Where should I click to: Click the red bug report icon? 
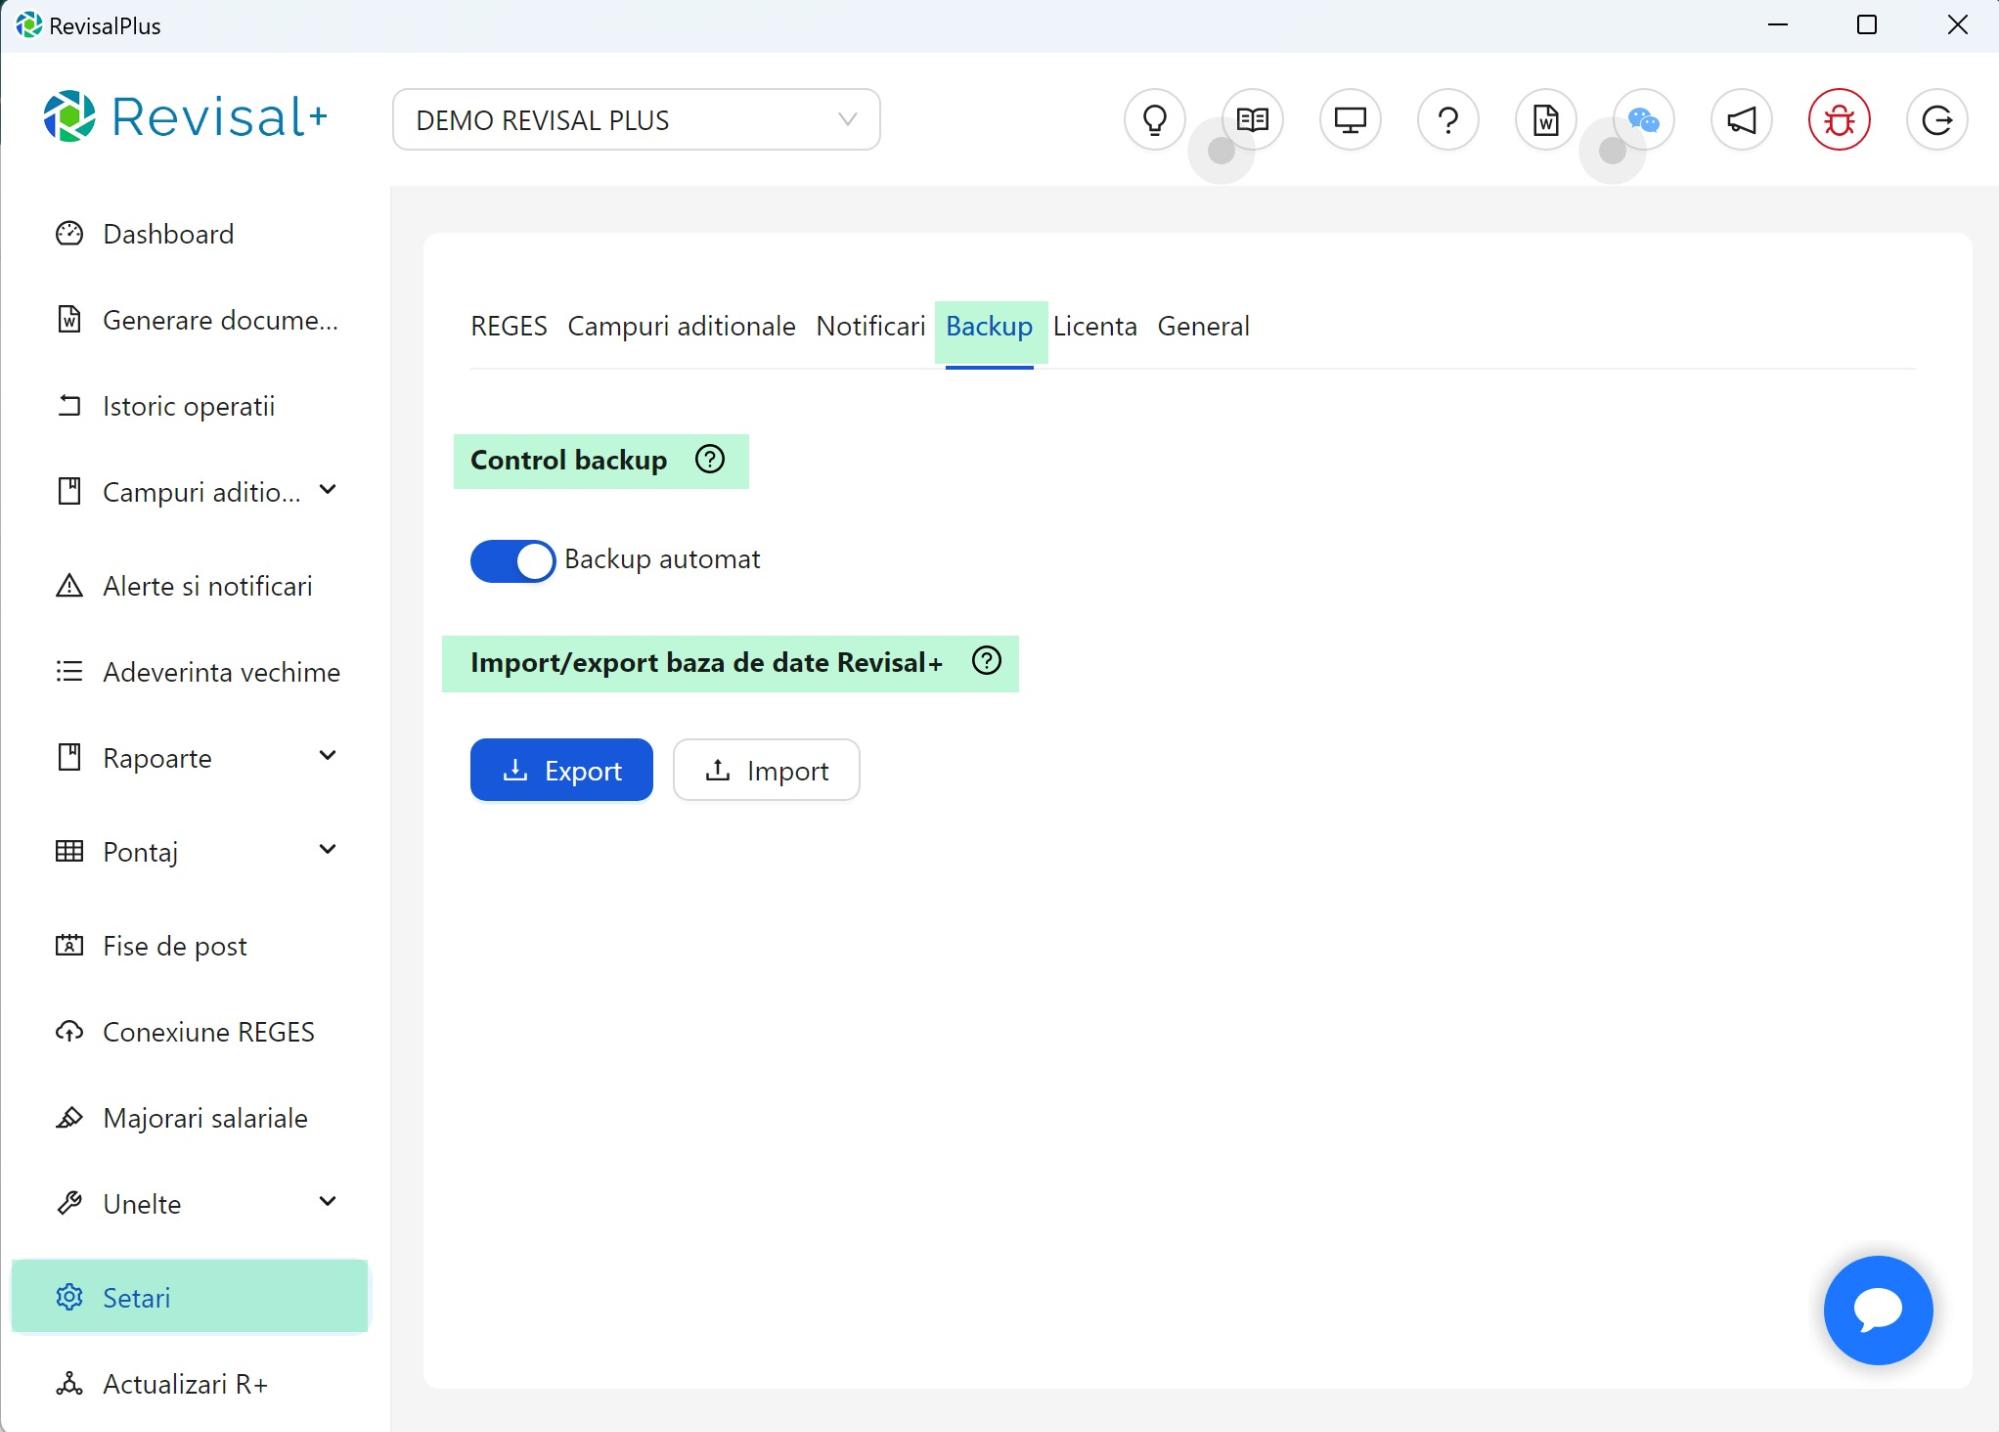pos(1839,120)
